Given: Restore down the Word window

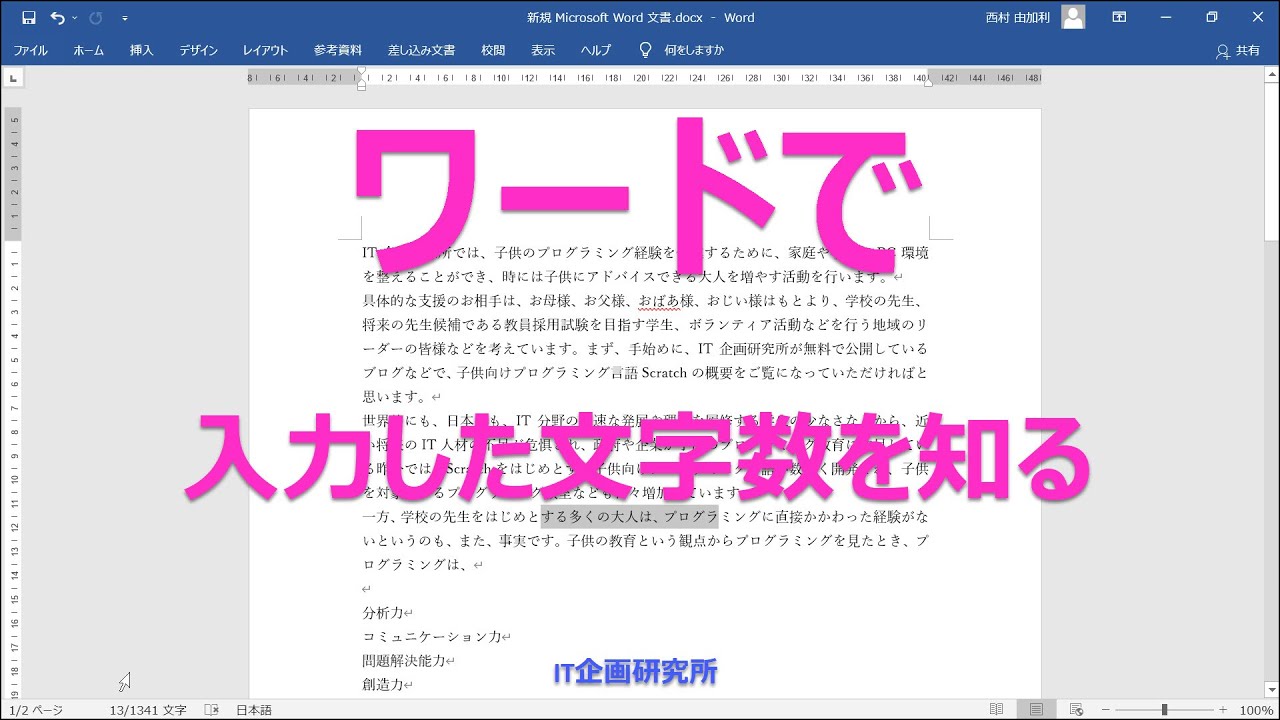Looking at the screenshot, I should pos(1212,17).
